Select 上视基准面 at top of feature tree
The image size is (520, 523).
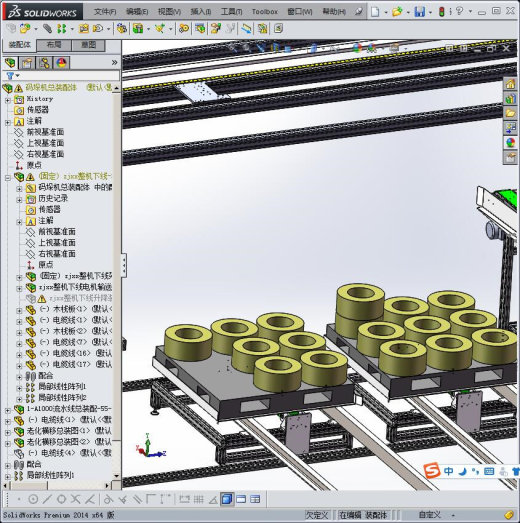pos(45,143)
